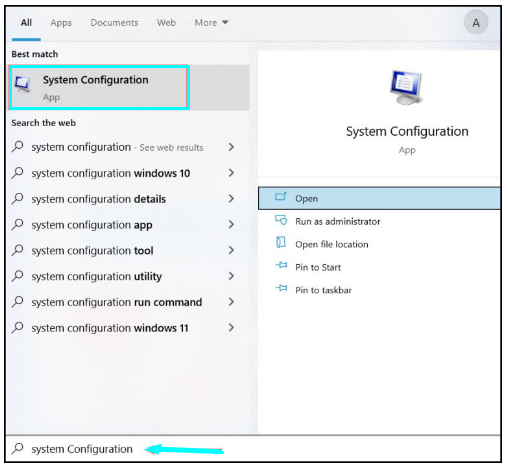Click the Open file location folder icon
The width and height of the screenshot is (508, 471).
[281, 243]
